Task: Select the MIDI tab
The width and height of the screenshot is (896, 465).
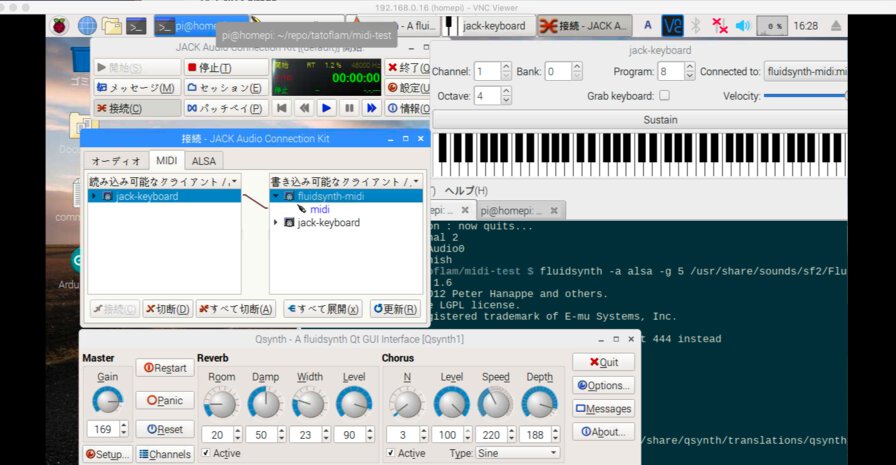Action: (x=167, y=161)
